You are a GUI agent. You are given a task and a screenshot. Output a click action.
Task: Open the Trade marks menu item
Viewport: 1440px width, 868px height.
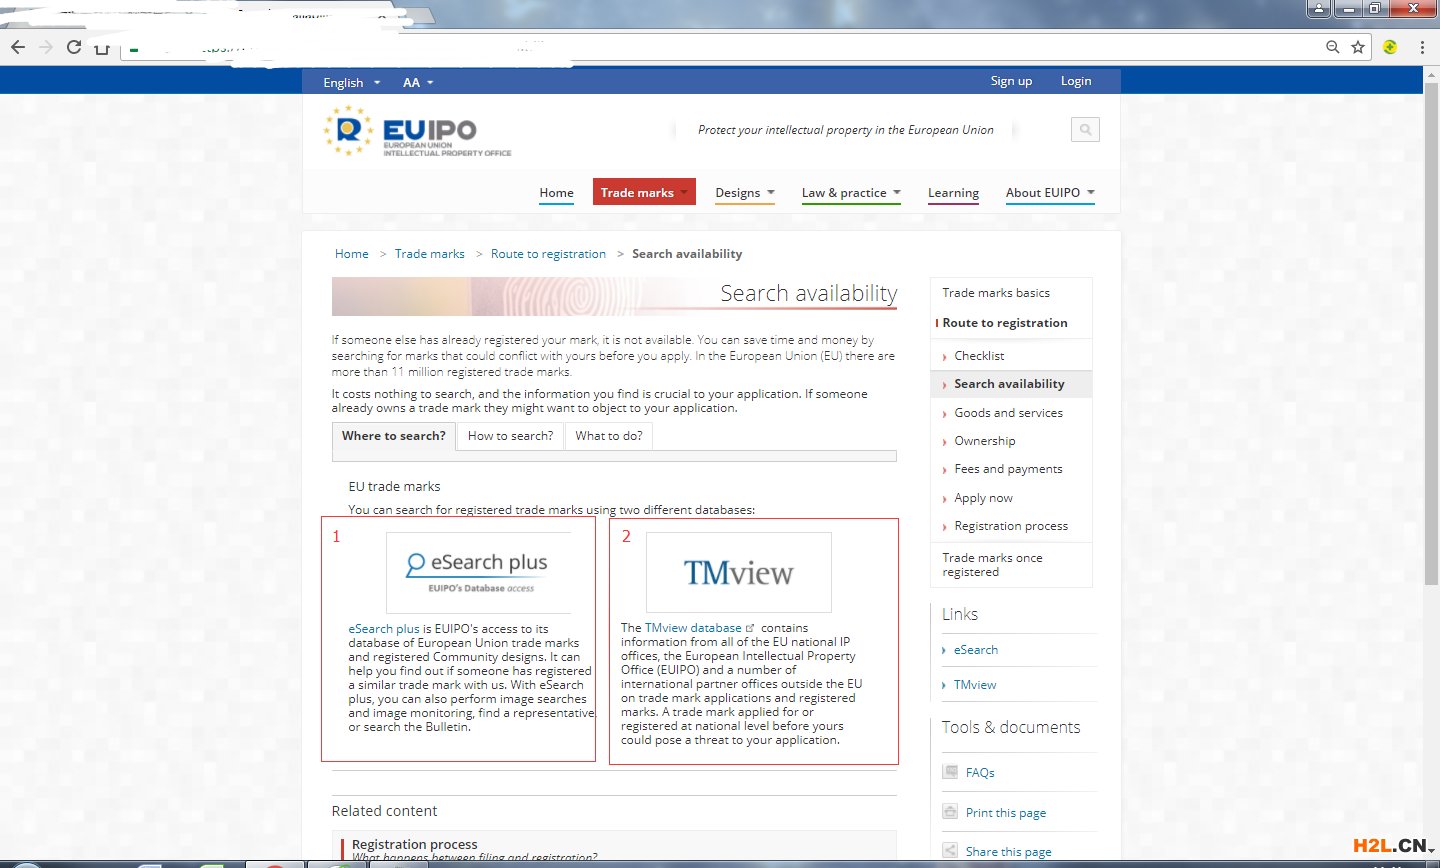click(x=643, y=193)
